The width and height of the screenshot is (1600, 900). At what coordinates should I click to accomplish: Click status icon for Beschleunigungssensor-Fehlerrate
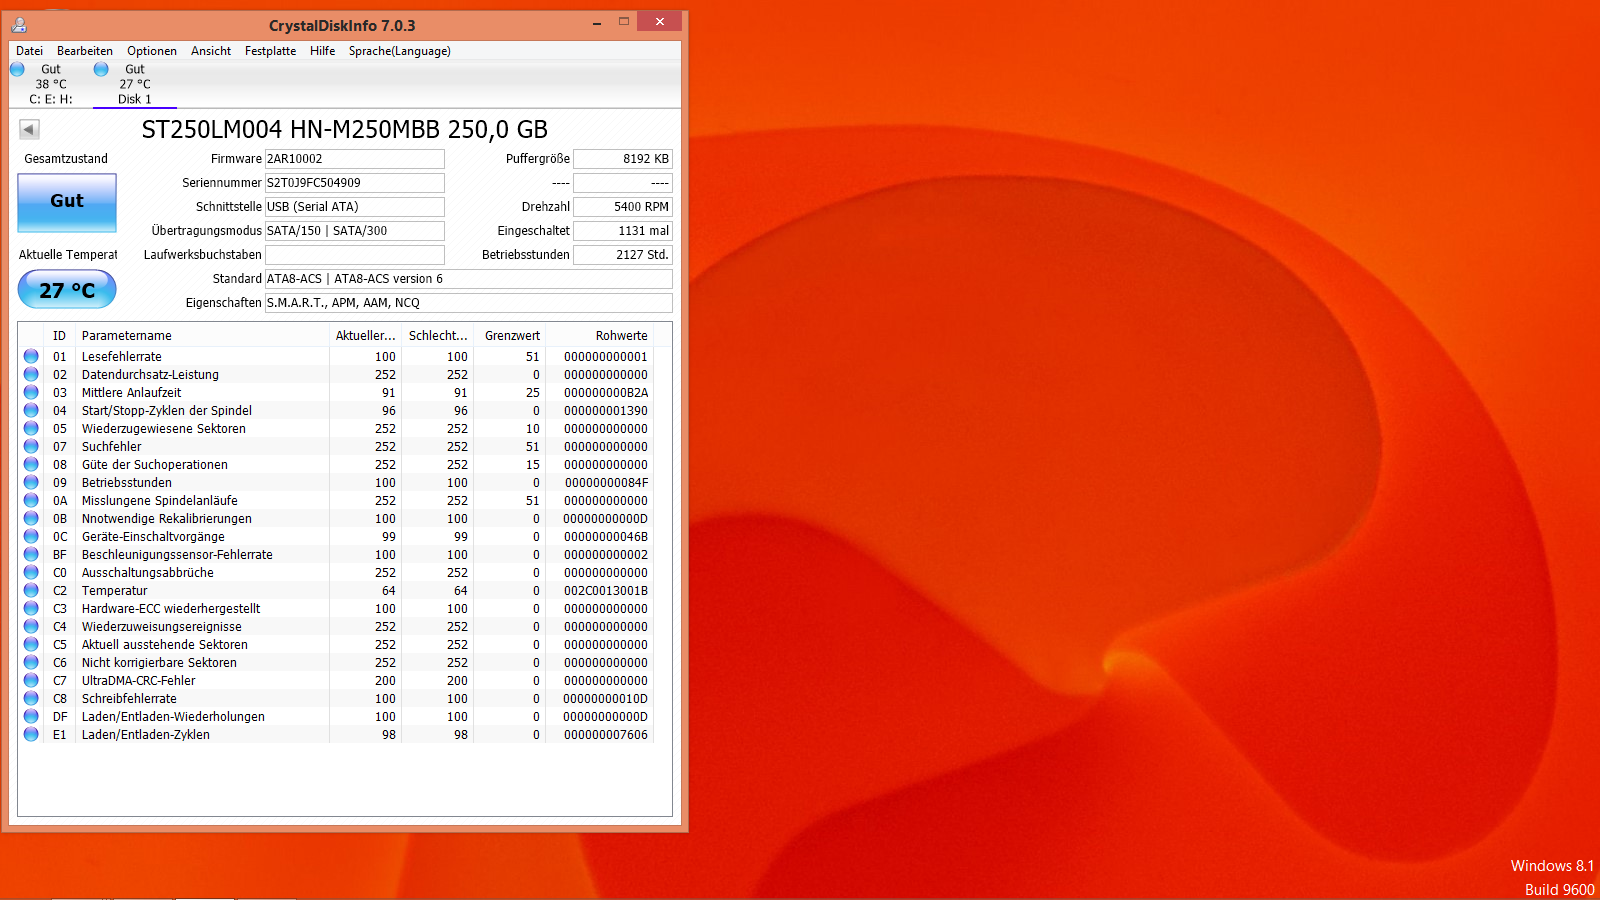coord(31,554)
